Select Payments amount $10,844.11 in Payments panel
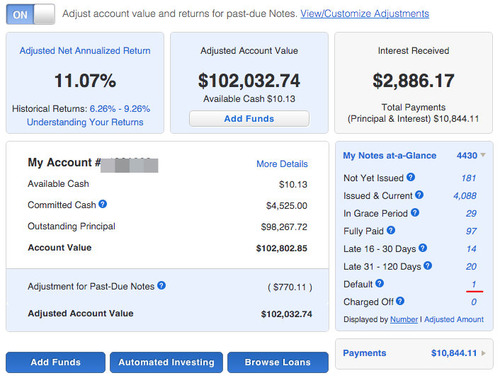This screenshot has width=500, height=378. pos(454,353)
